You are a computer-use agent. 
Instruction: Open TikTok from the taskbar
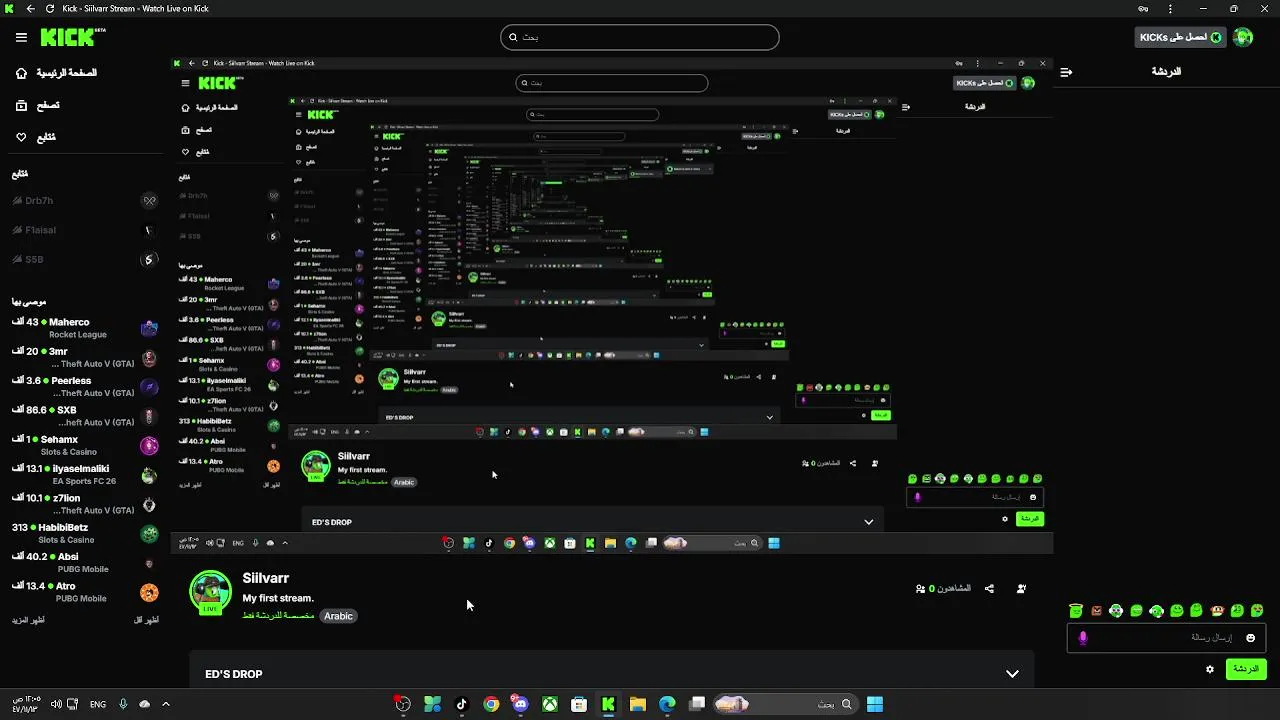point(461,704)
